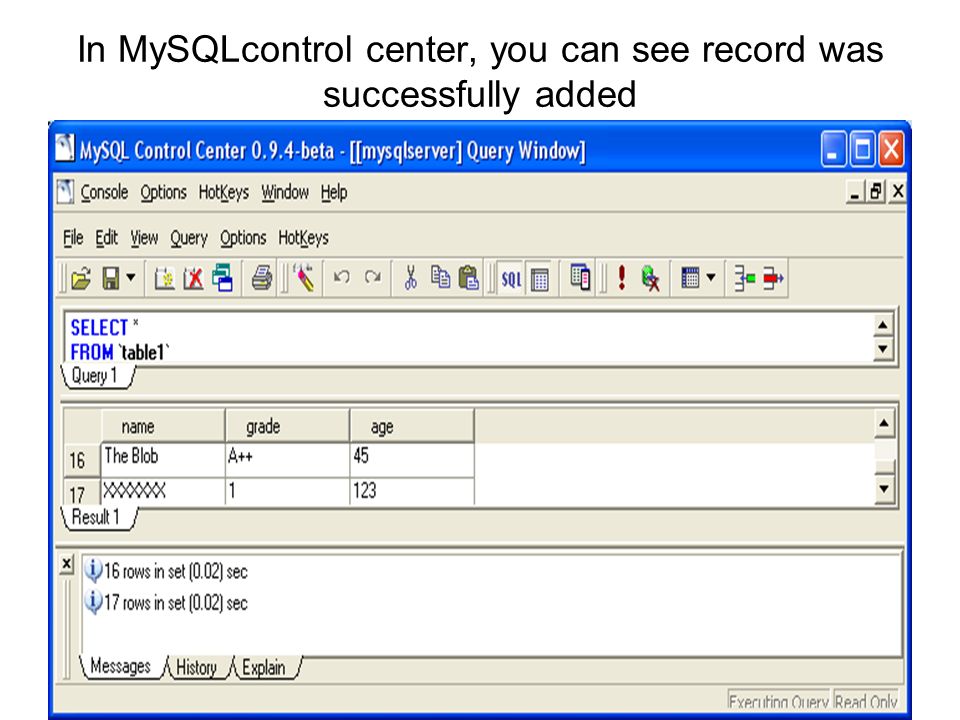Screen dimensions: 960x720
Task: Click the red delete record icon
Action: (773, 279)
